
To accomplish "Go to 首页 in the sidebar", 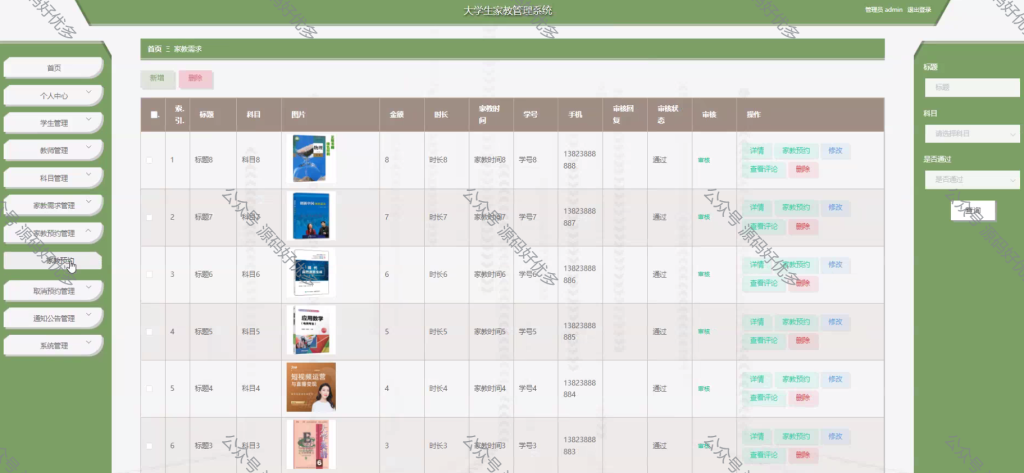I will pos(53,68).
